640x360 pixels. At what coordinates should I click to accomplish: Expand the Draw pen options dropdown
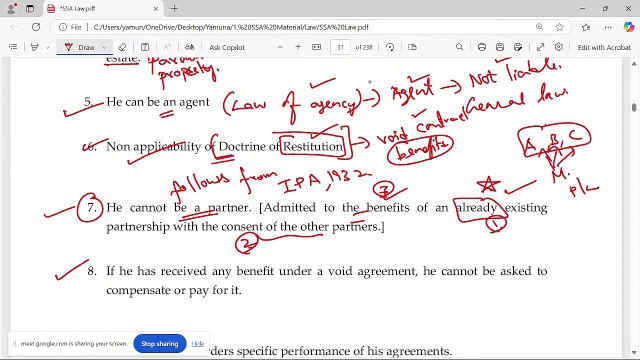[x=104, y=47]
